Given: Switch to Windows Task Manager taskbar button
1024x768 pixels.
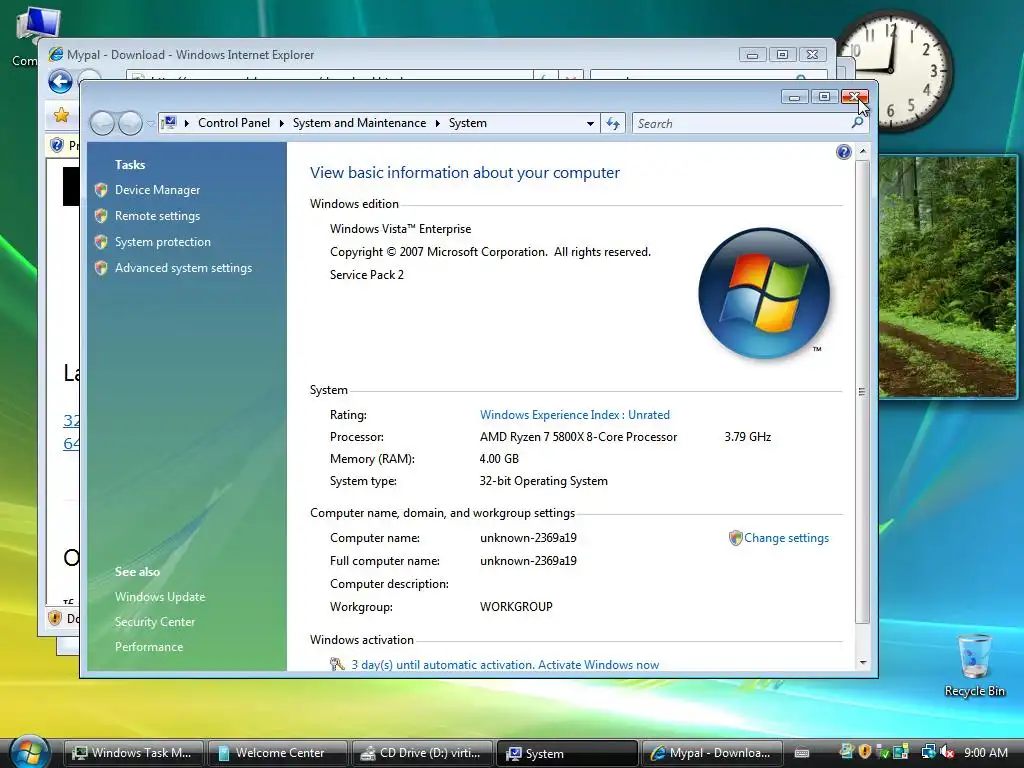Looking at the screenshot, I should [x=133, y=753].
